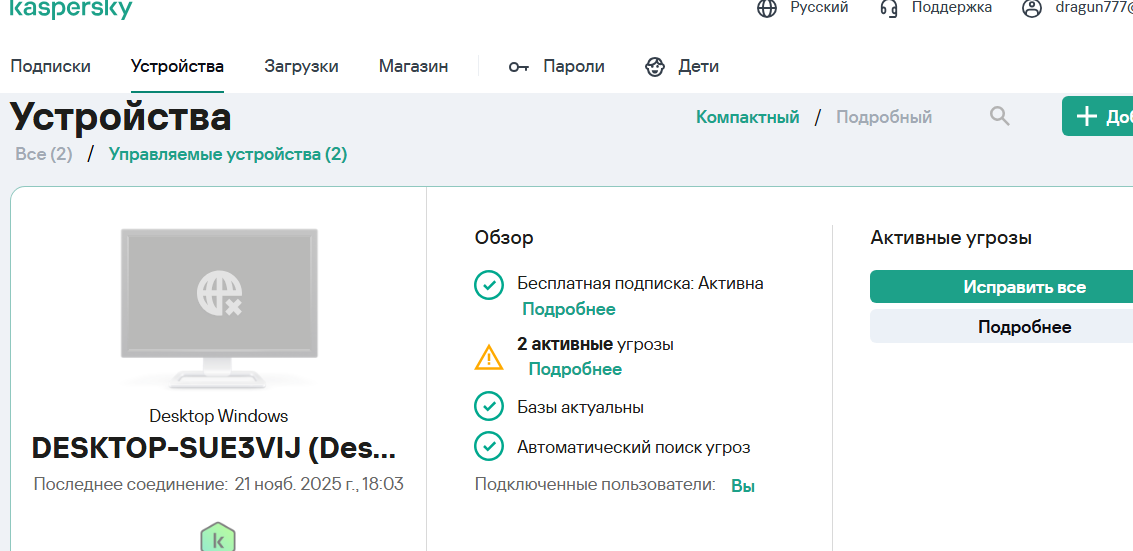
Task: Click the Базы актуальны status text
Action: point(580,407)
